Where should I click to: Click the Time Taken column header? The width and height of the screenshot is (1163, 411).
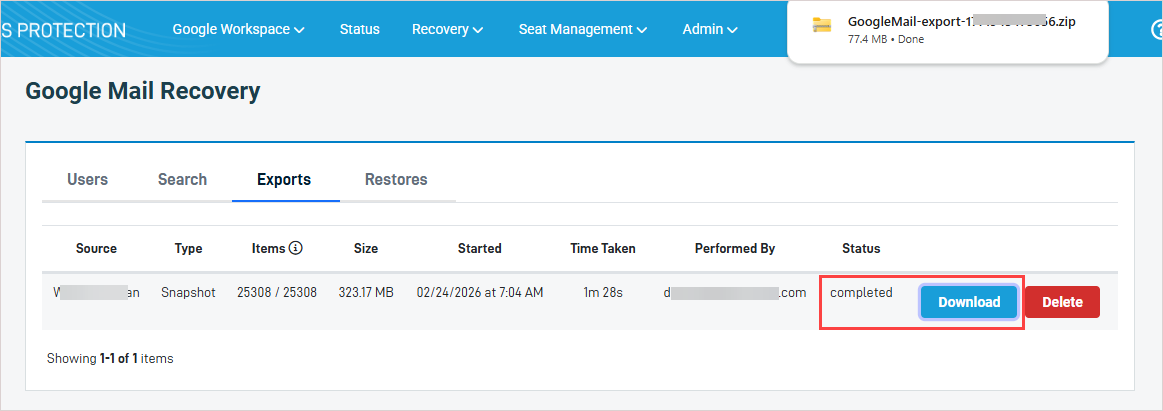[x=602, y=248]
